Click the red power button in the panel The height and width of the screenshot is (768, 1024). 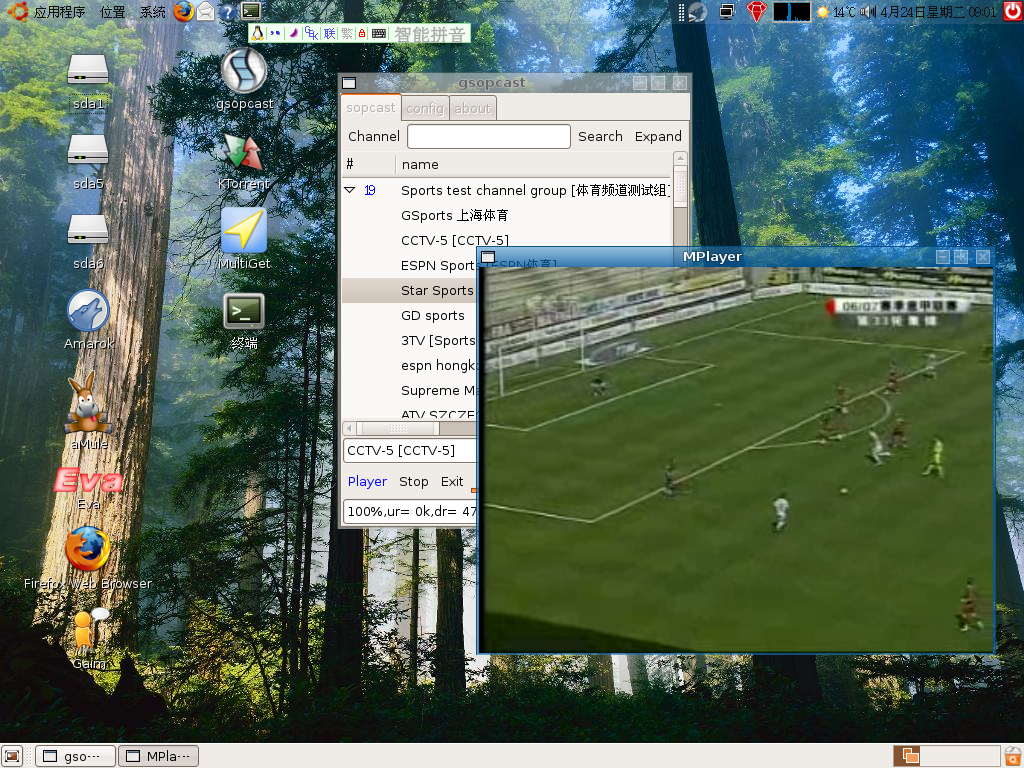1013,11
